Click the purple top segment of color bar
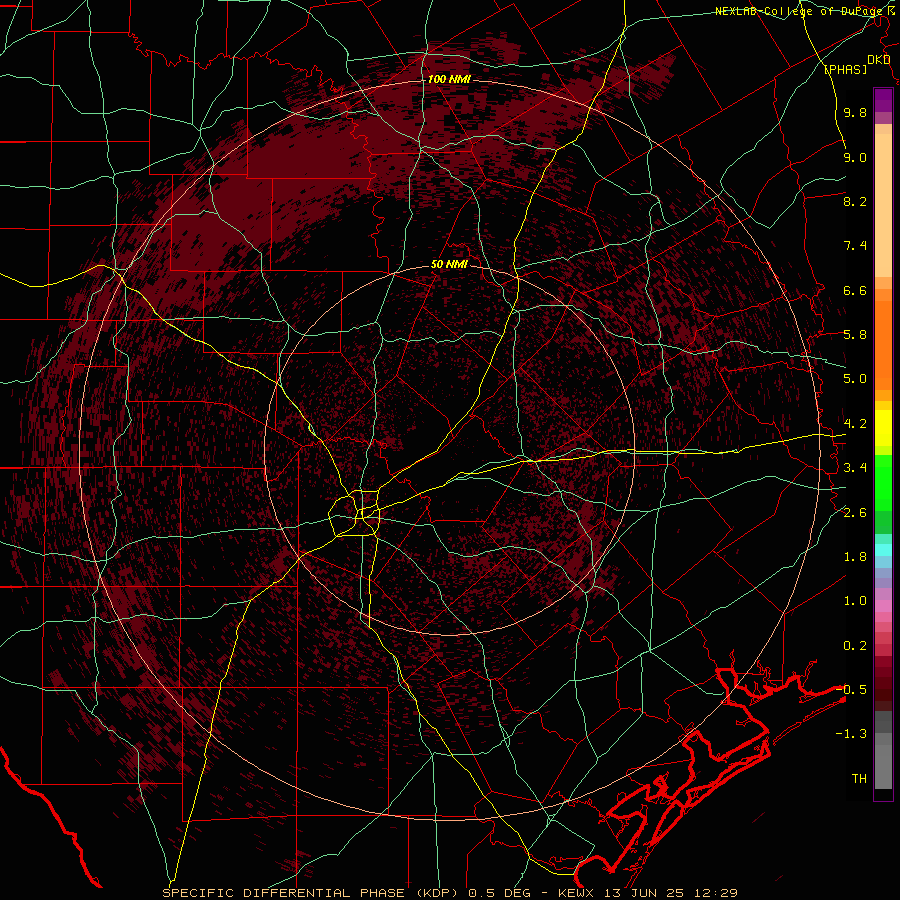The width and height of the screenshot is (900, 900). pos(883,100)
